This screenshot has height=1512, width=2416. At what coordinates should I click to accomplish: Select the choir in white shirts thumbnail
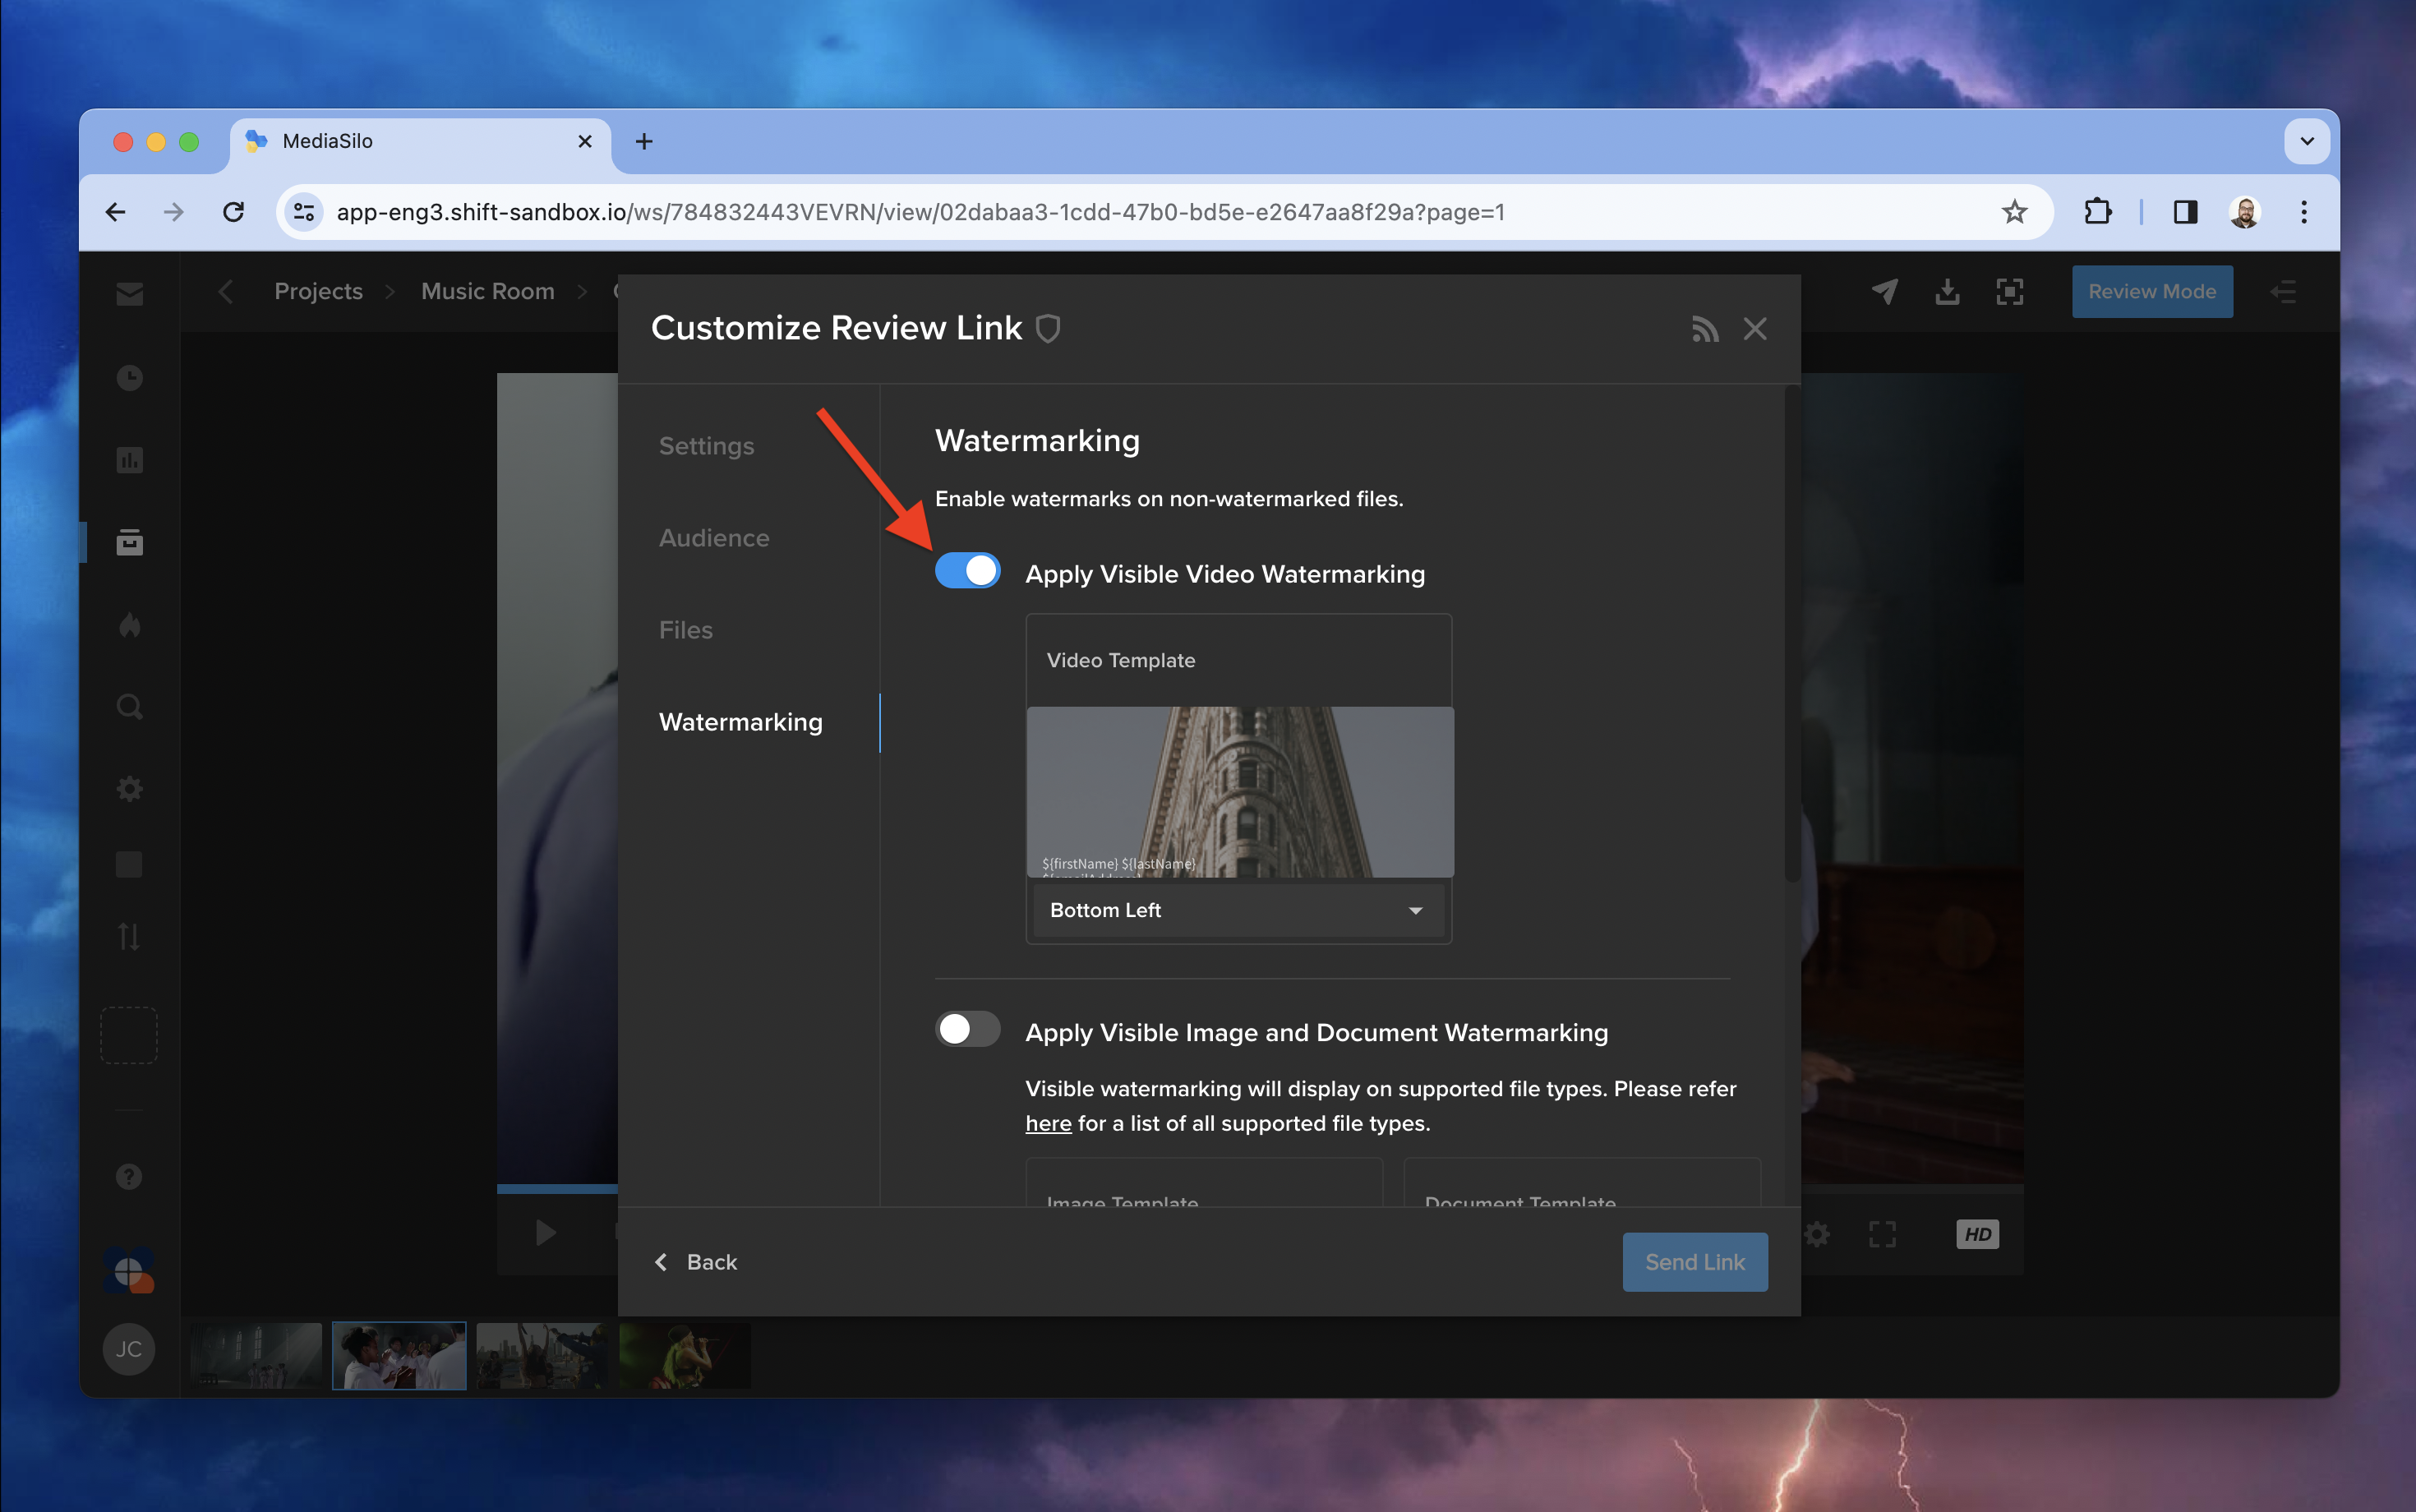399,1356
